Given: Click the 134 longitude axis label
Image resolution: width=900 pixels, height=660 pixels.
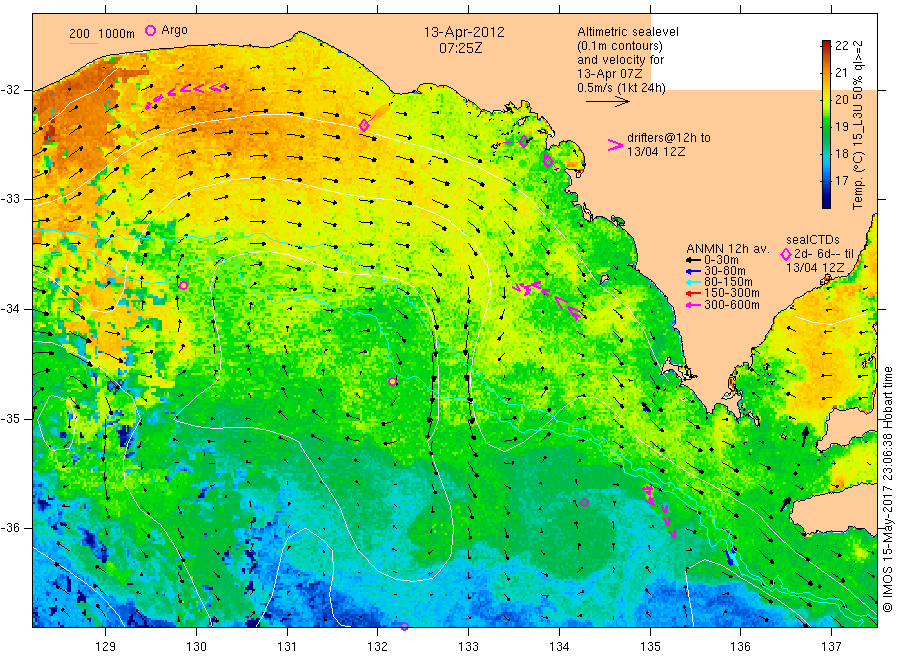Looking at the screenshot, I should click(559, 646).
